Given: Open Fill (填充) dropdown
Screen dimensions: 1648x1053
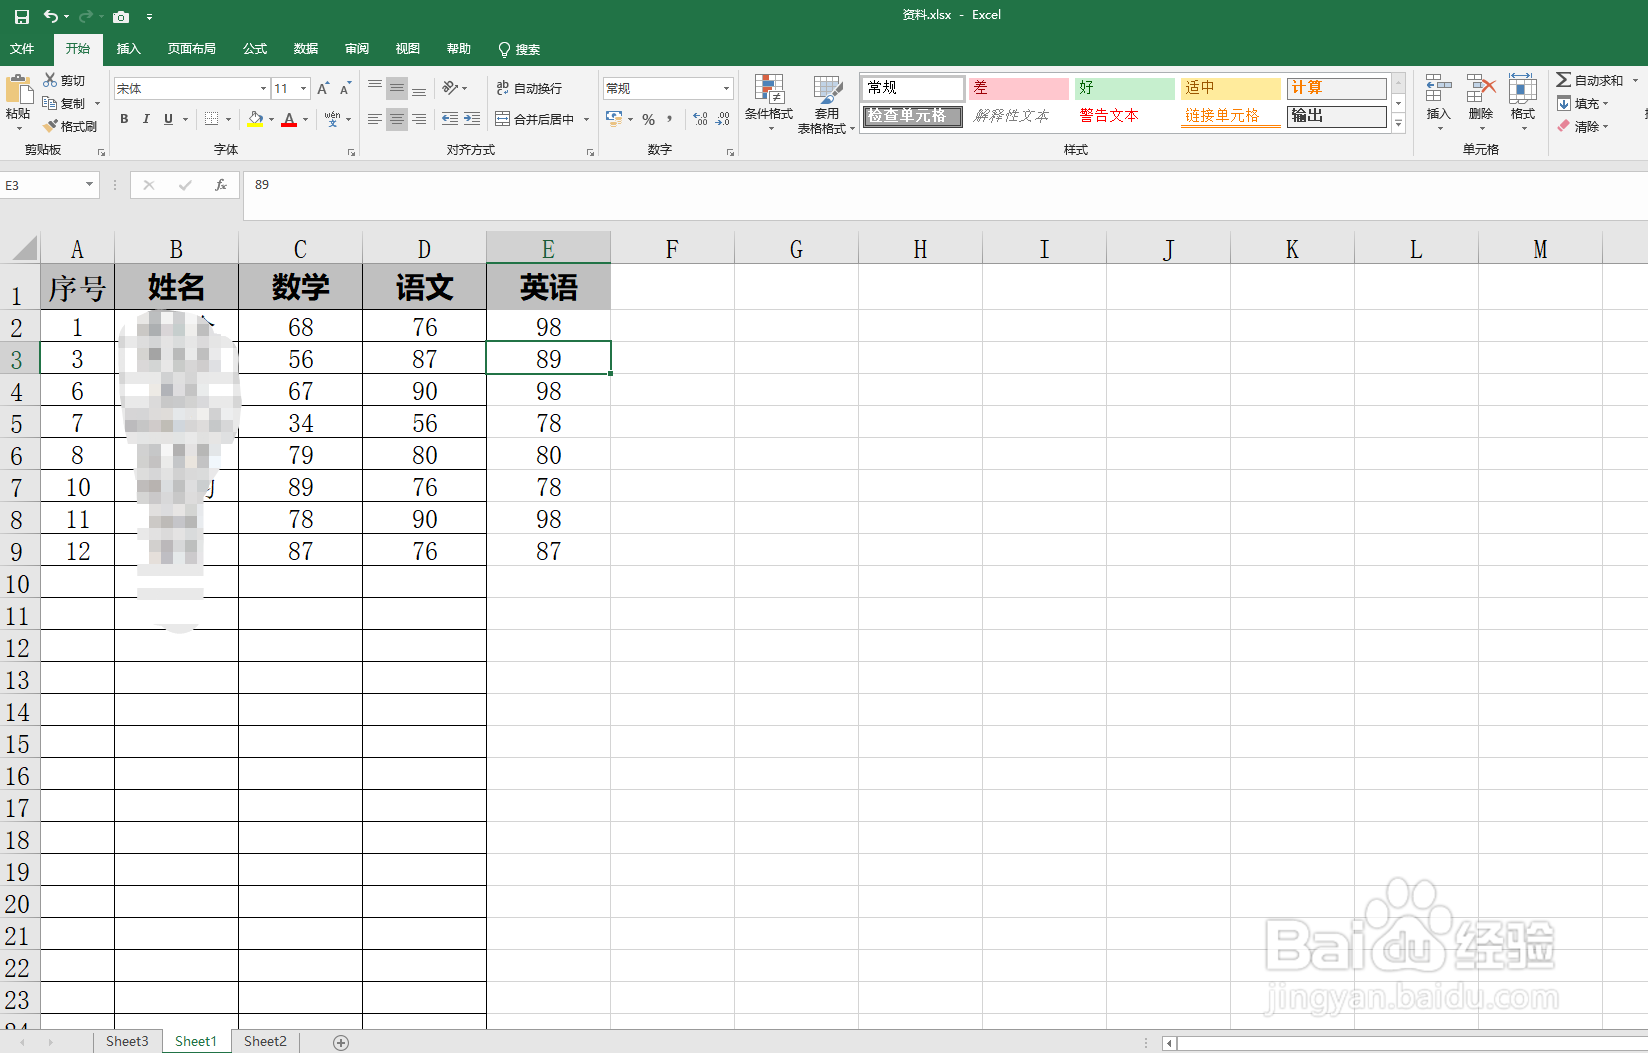Looking at the screenshot, I should [1582, 103].
